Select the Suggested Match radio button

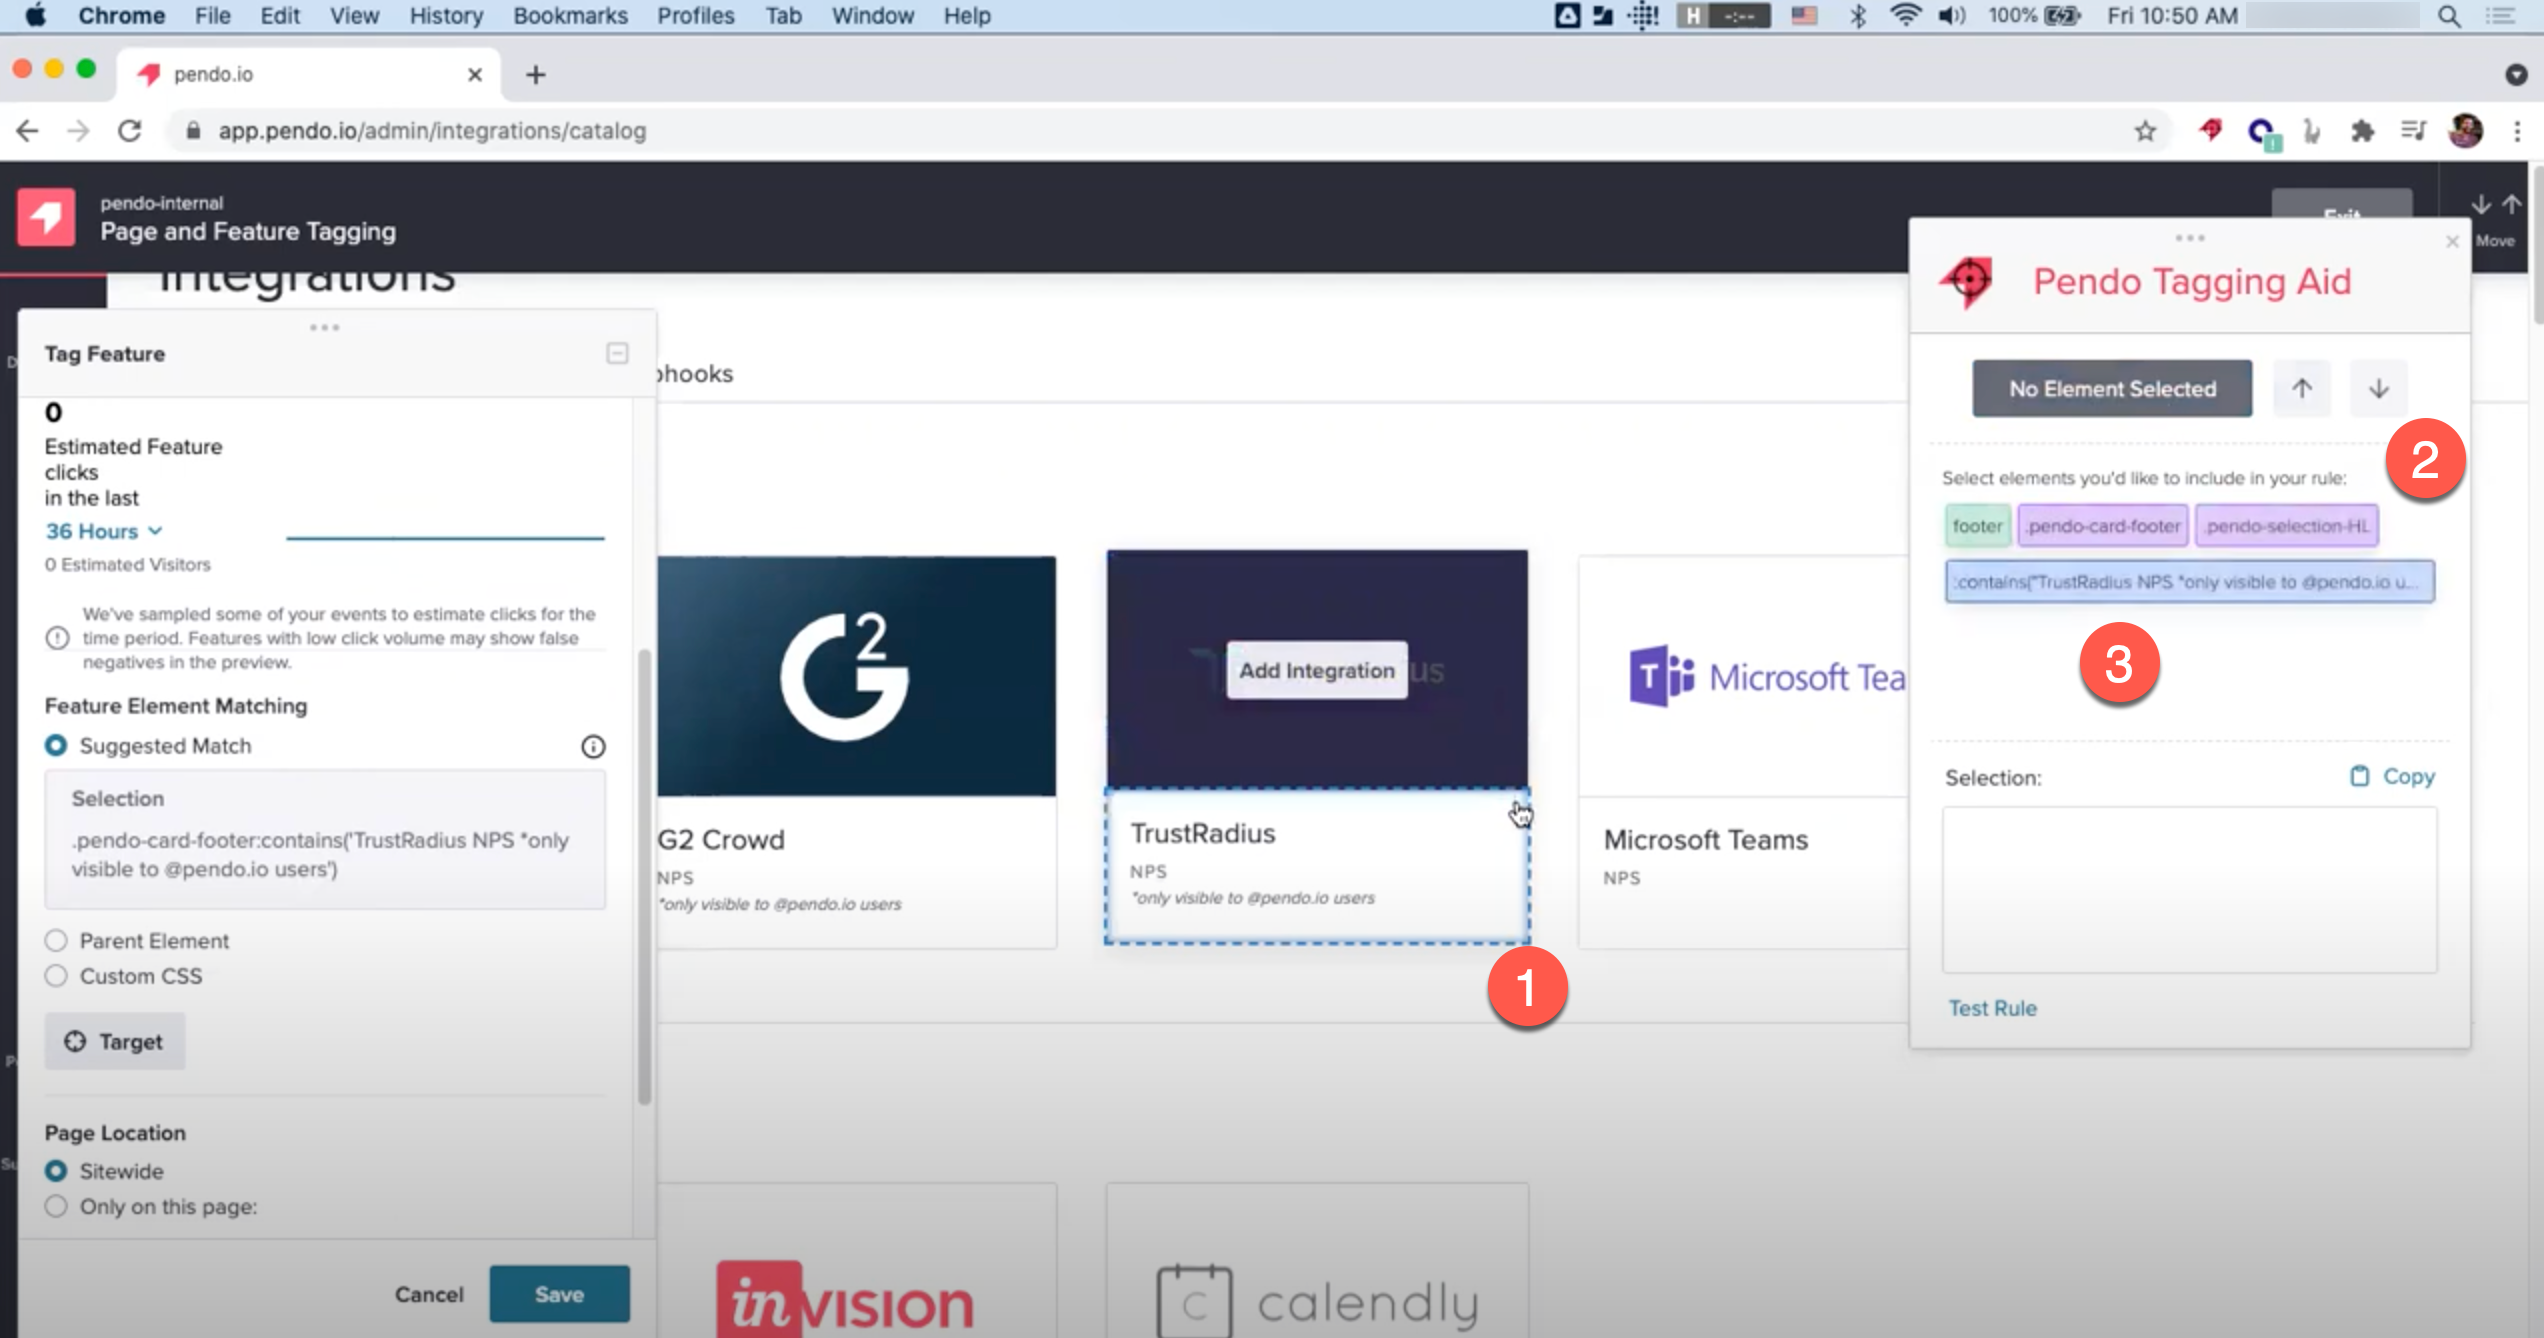tap(56, 746)
